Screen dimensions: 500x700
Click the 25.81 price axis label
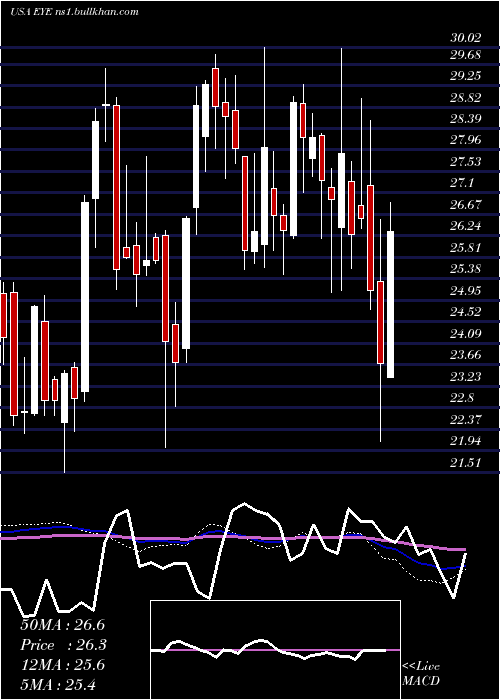(466, 248)
